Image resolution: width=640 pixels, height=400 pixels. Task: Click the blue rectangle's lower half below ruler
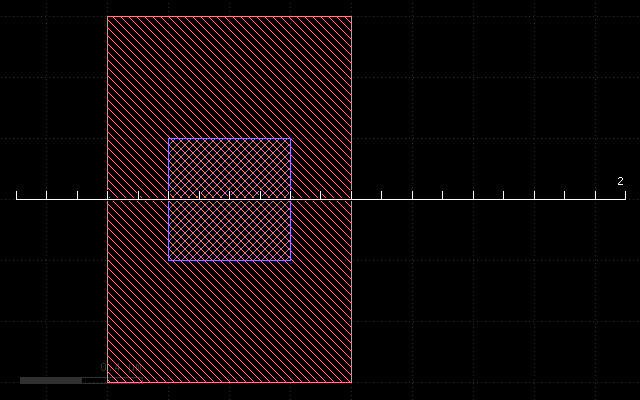[229, 230]
